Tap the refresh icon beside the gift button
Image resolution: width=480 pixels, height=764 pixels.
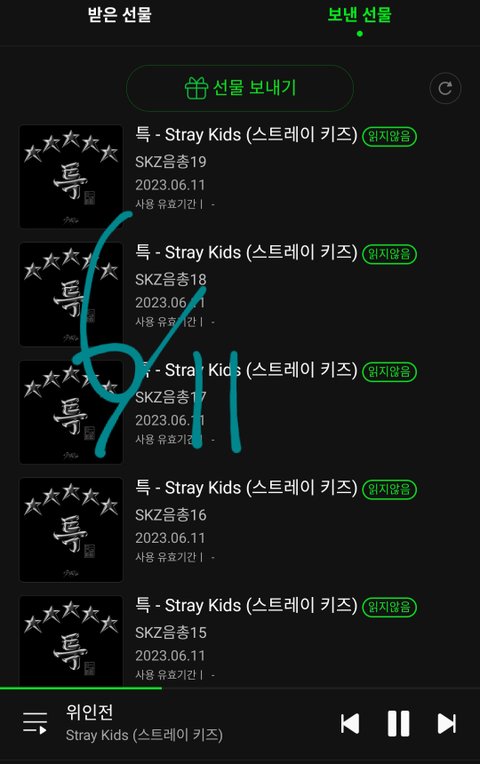click(445, 88)
